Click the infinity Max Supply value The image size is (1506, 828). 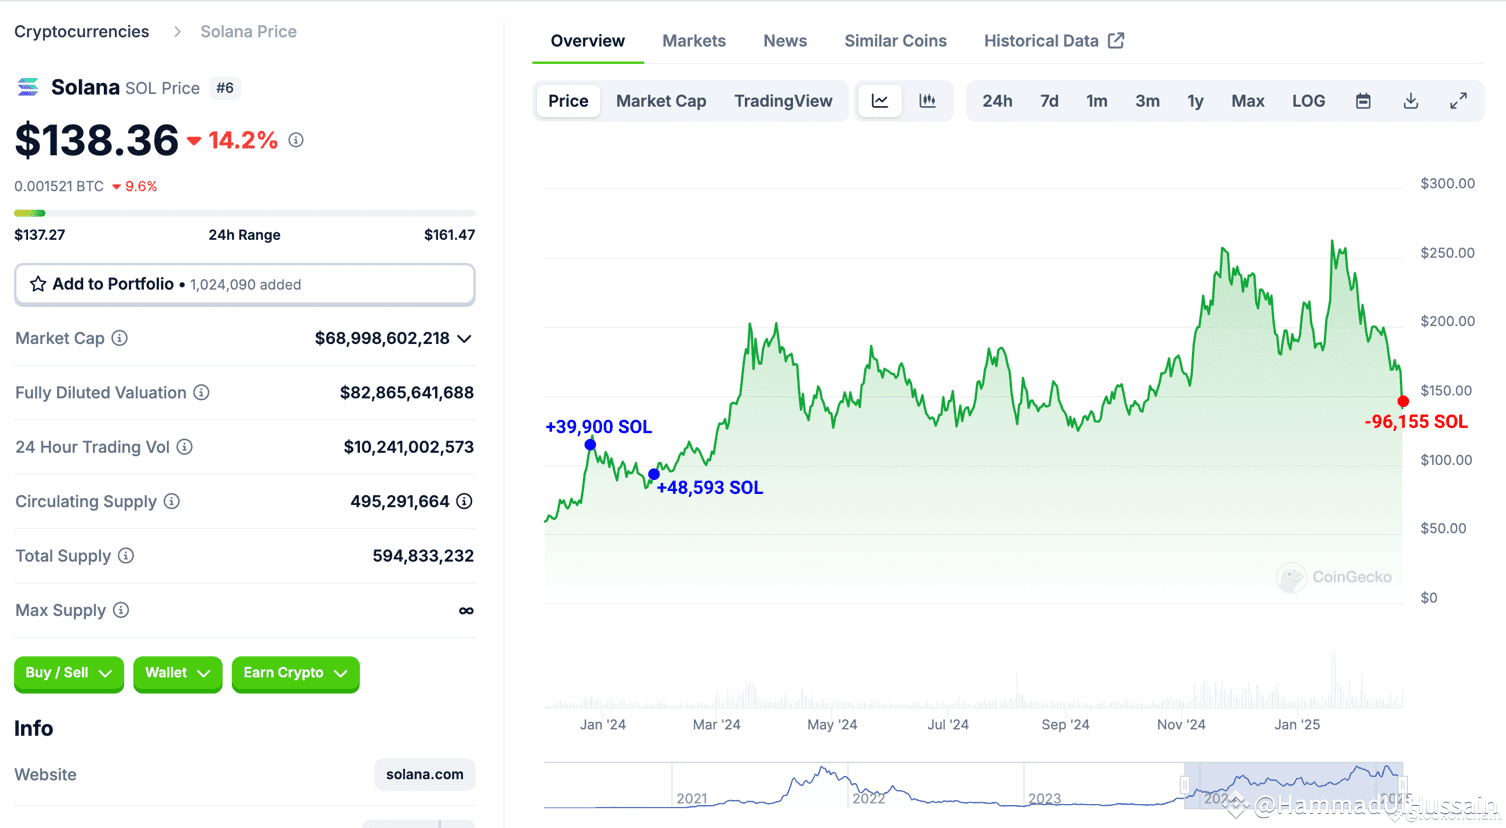(x=466, y=610)
